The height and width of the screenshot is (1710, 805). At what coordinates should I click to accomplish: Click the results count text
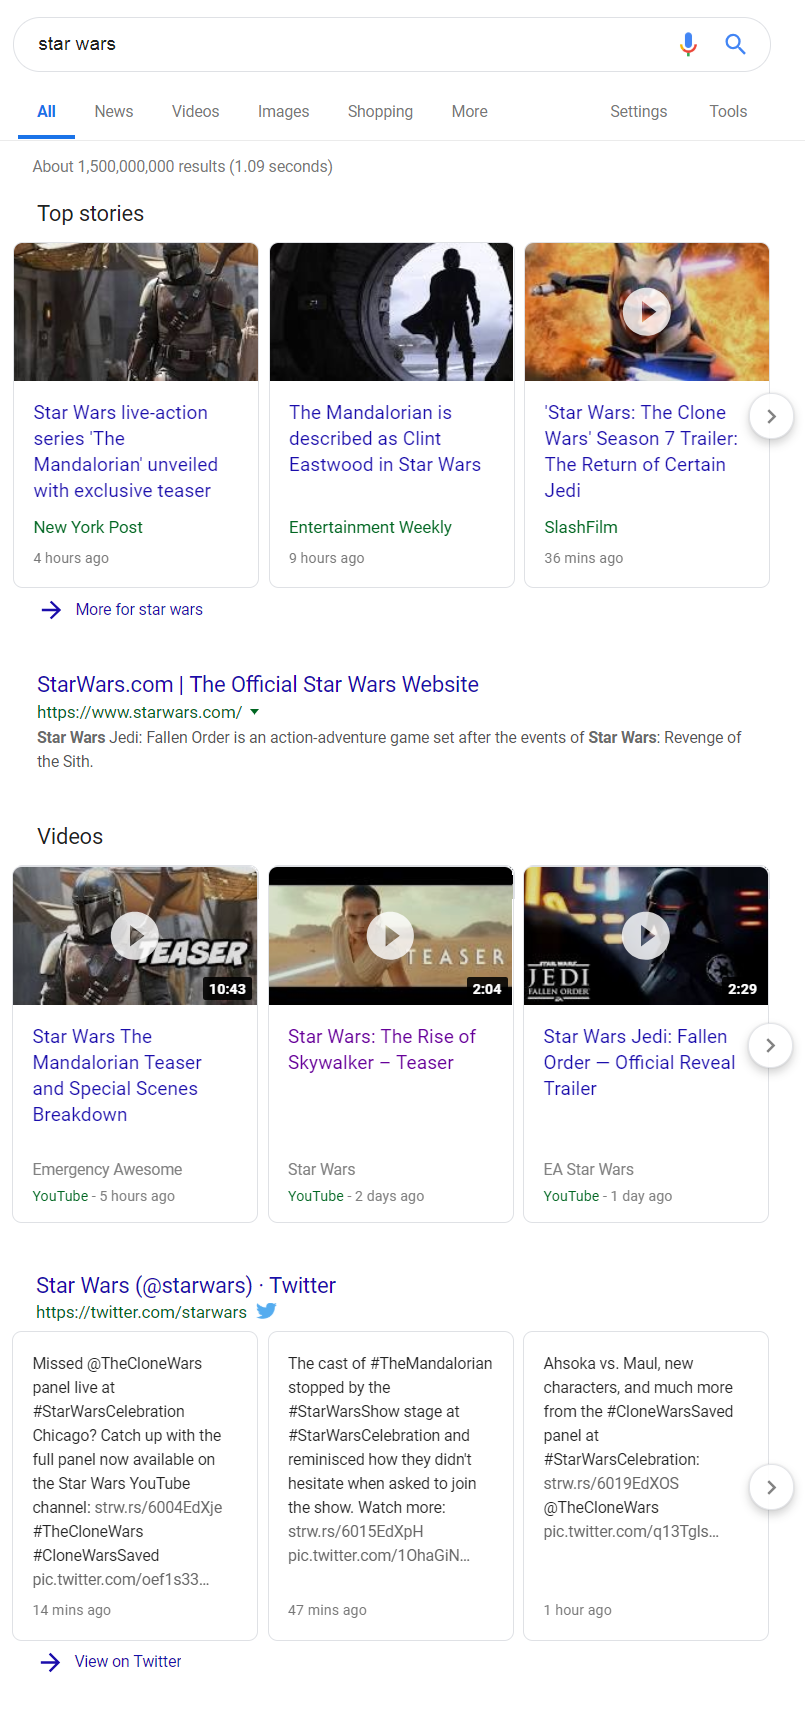[x=183, y=167]
